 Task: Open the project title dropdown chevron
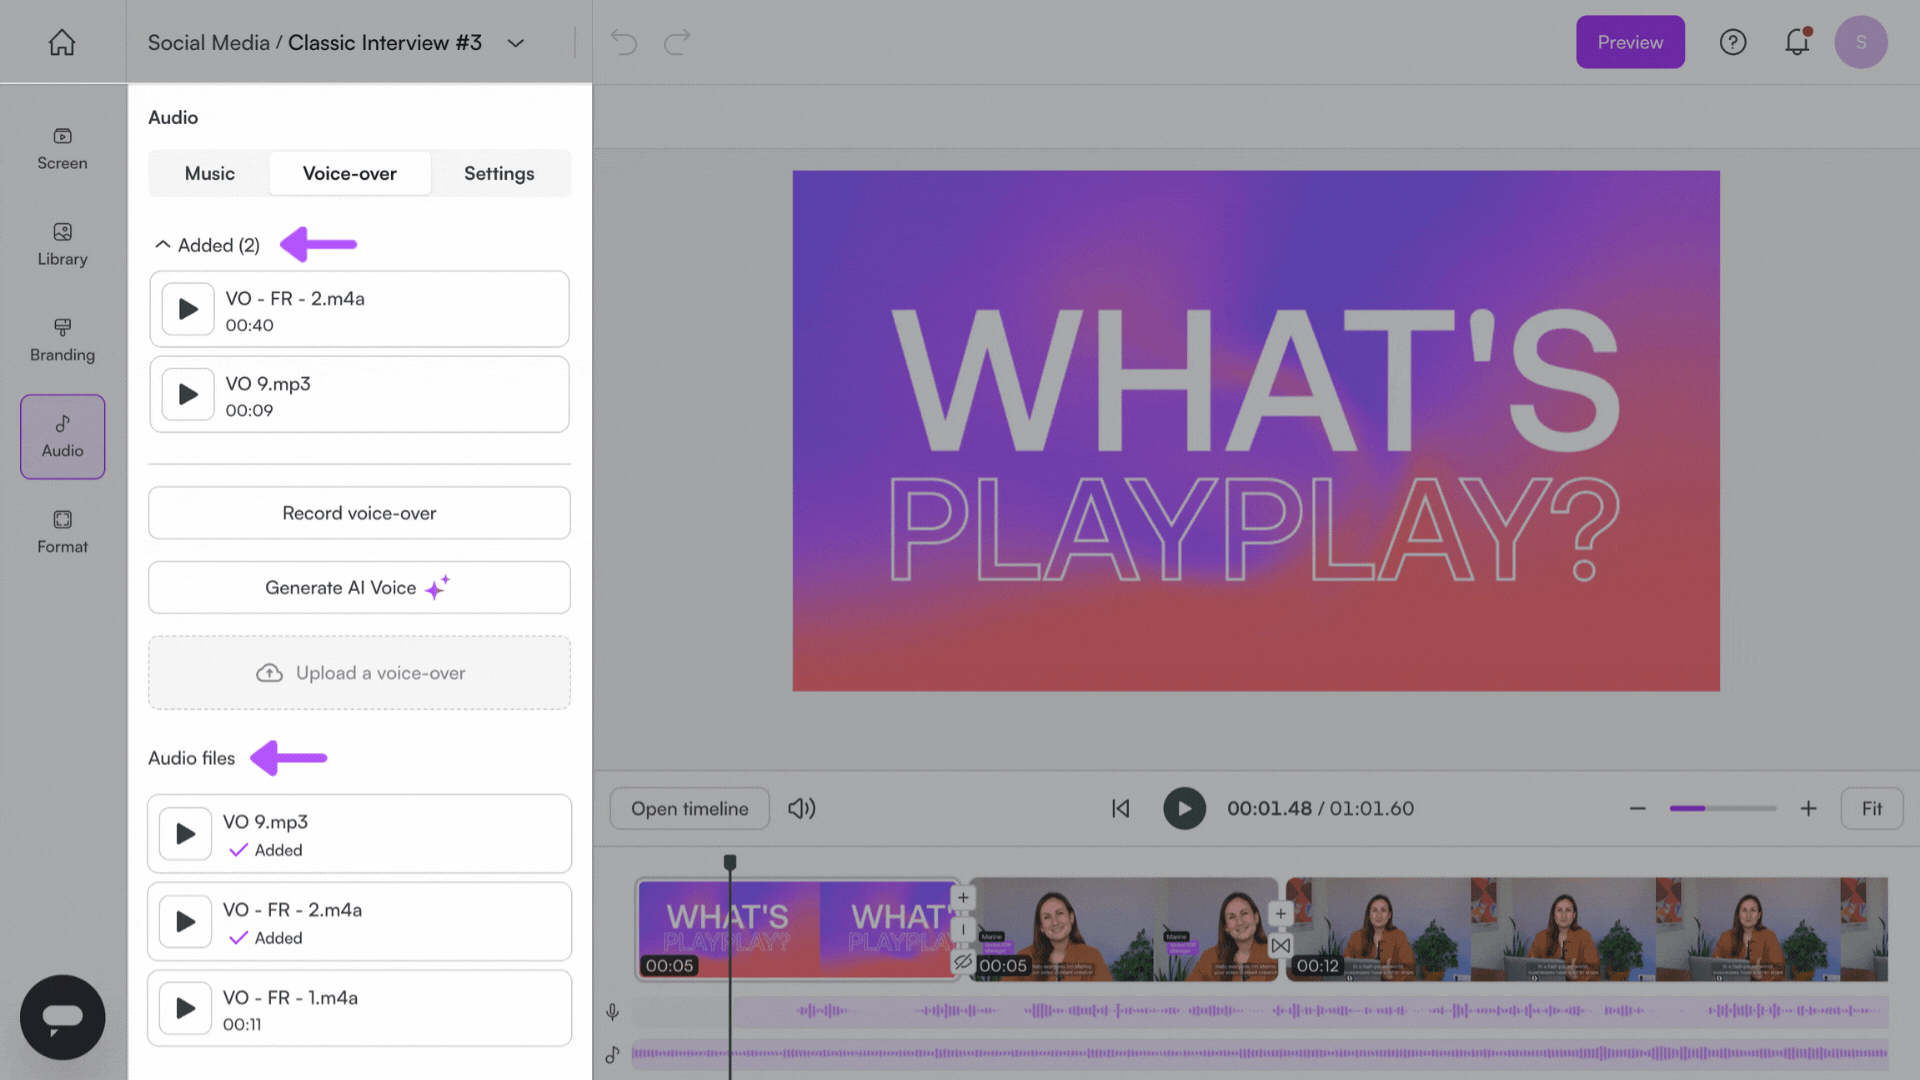tap(516, 43)
